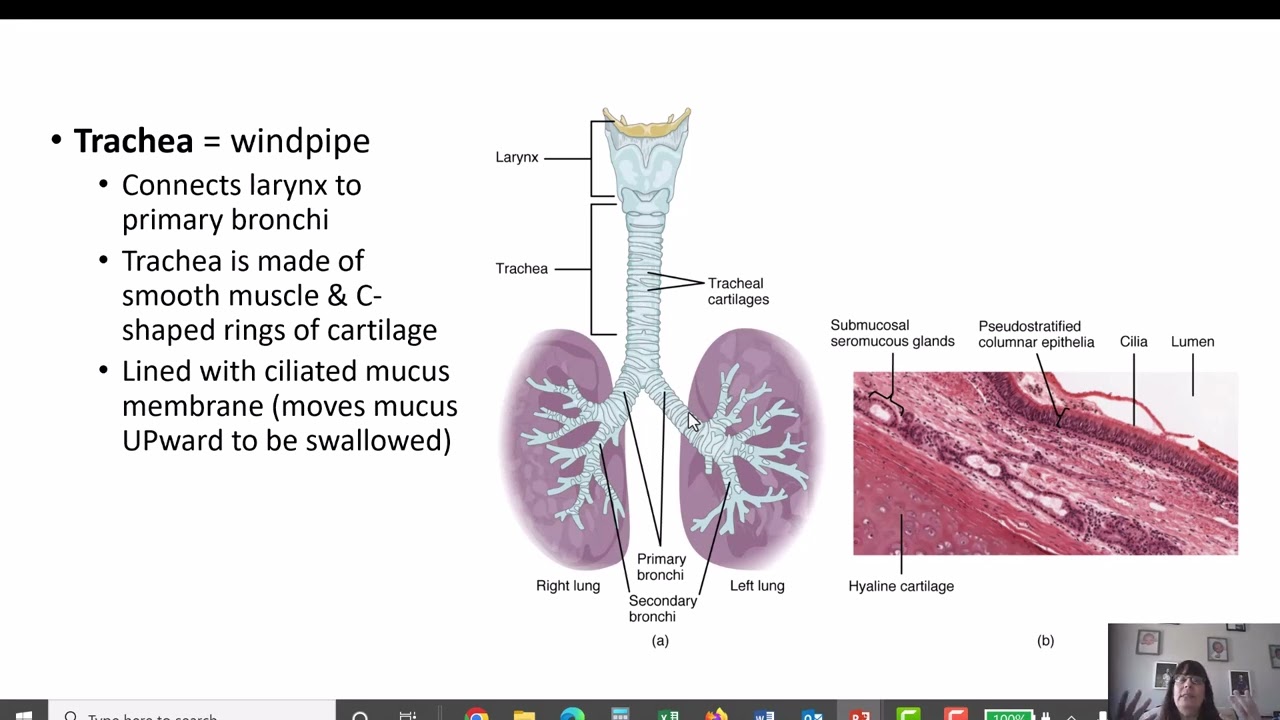Screen dimensions: 1280x720
Task: Click the '(b)' figure caption
Action: click(x=1045, y=641)
